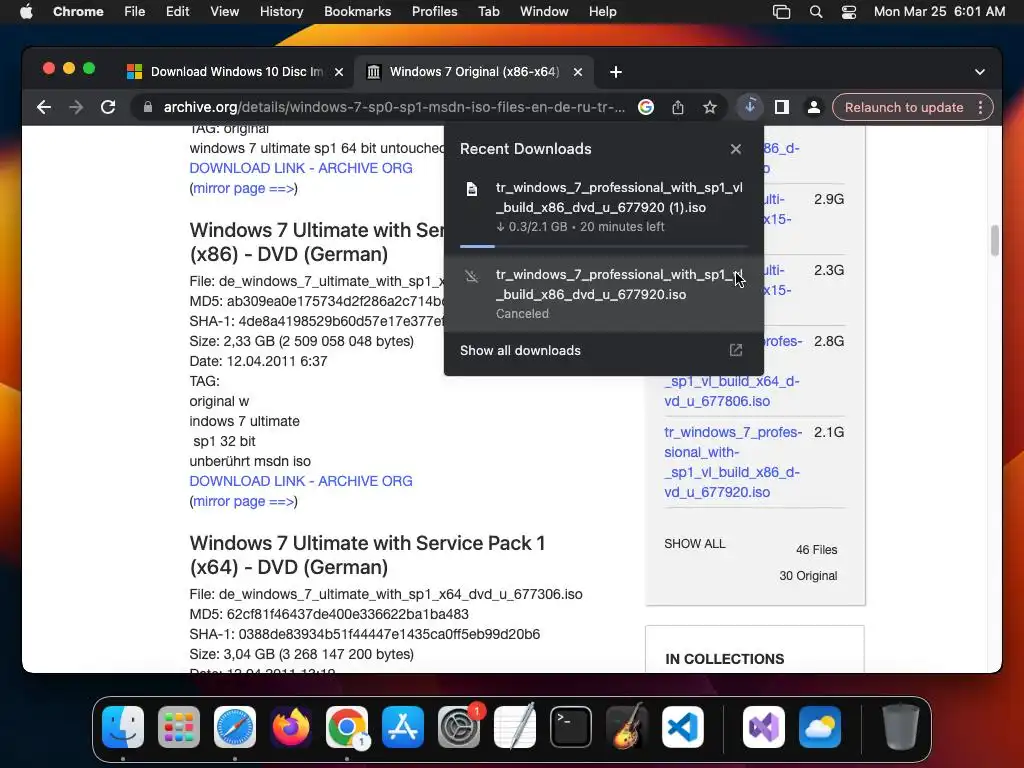Open tr_windows_7_professional x86 677920.iso link

[x=733, y=462]
